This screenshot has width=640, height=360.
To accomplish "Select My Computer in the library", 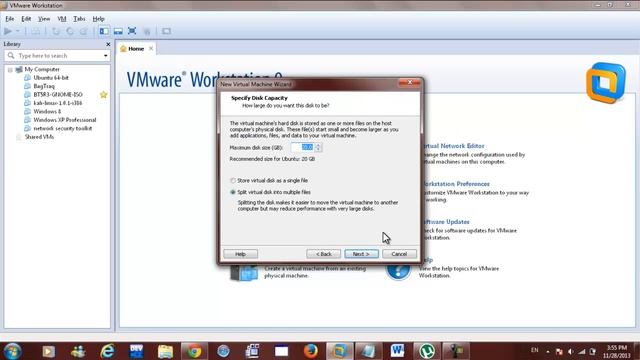I will (42, 69).
